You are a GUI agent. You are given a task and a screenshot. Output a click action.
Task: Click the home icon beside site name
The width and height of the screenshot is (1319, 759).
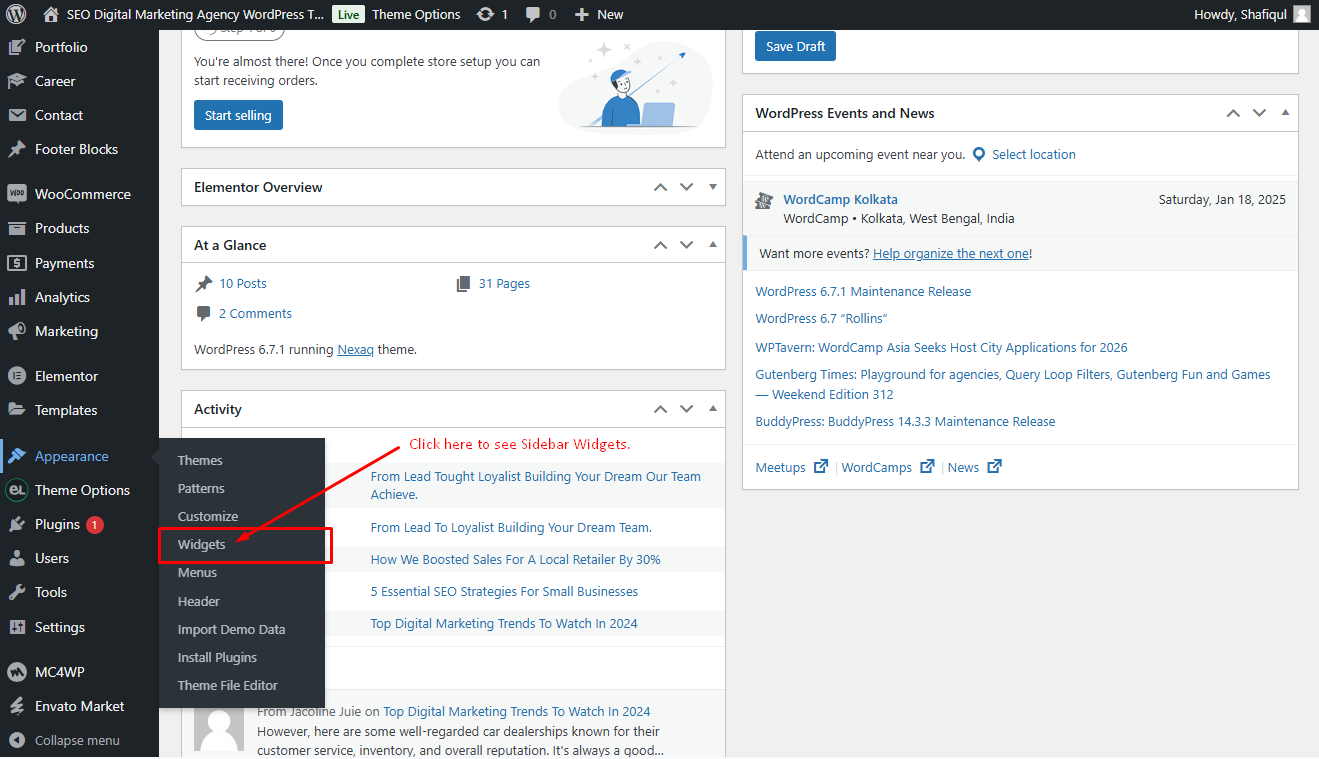click(x=51, y=14)
